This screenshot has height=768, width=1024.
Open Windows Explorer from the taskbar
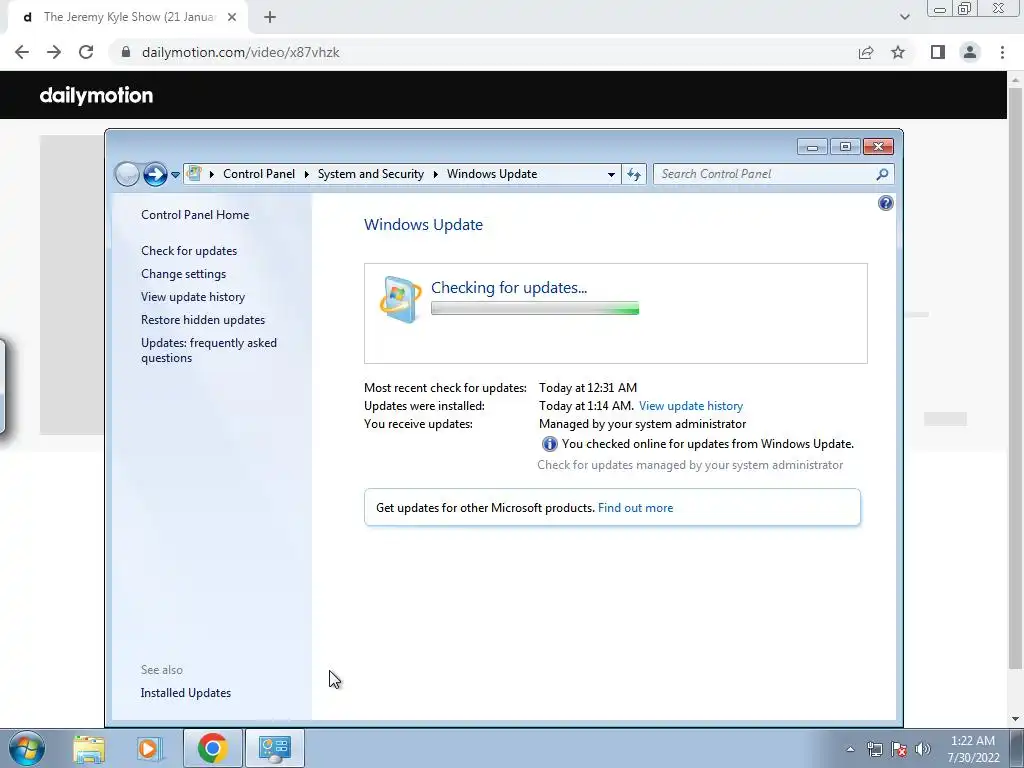[x=89, y=748]
